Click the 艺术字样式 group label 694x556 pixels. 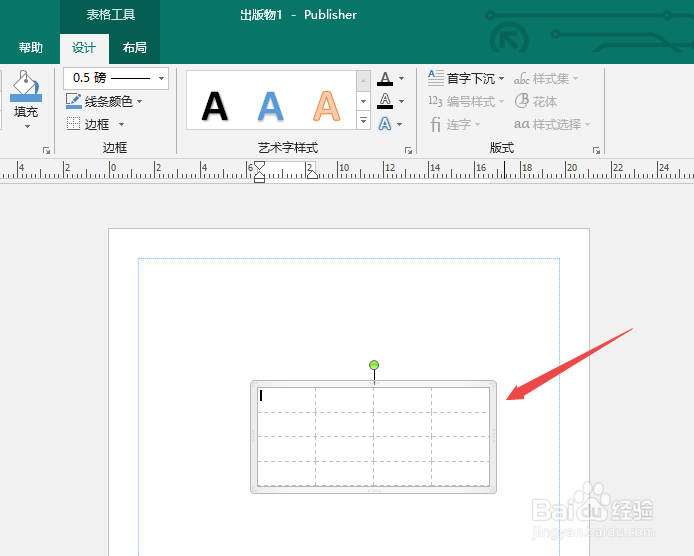pos(288,147)
